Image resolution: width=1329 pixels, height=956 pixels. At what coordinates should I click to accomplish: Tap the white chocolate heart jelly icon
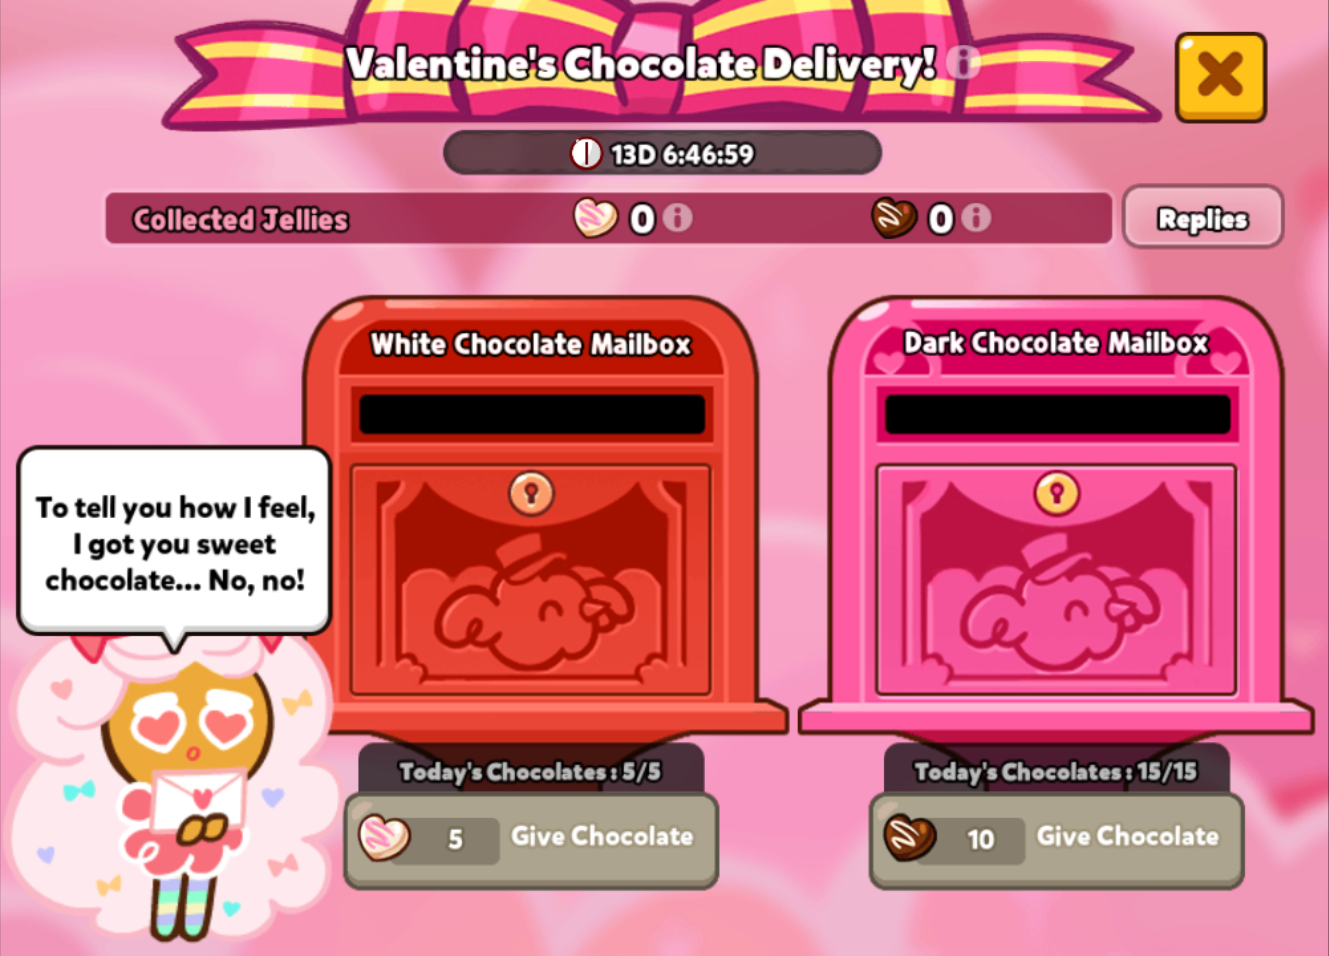click(x=595, y=217)
